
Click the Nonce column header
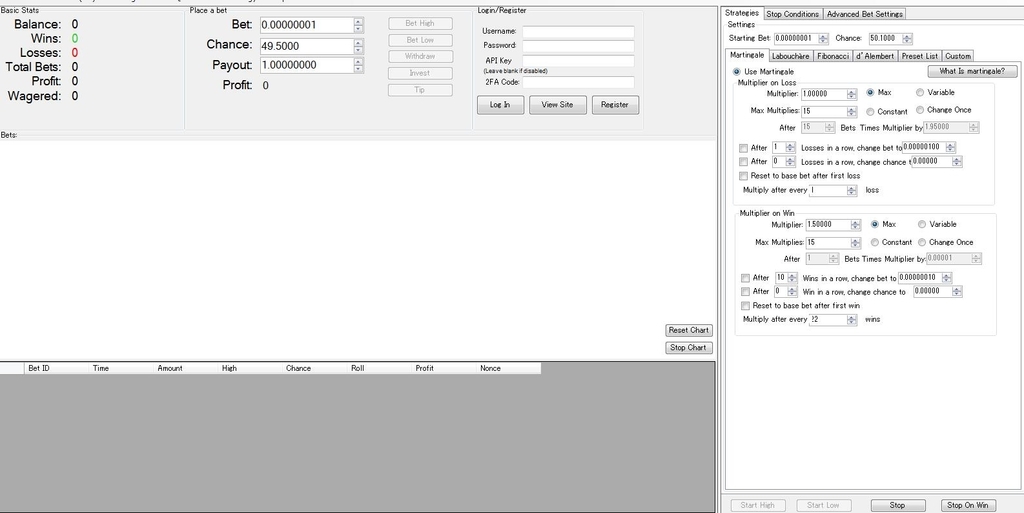point(508,368)
